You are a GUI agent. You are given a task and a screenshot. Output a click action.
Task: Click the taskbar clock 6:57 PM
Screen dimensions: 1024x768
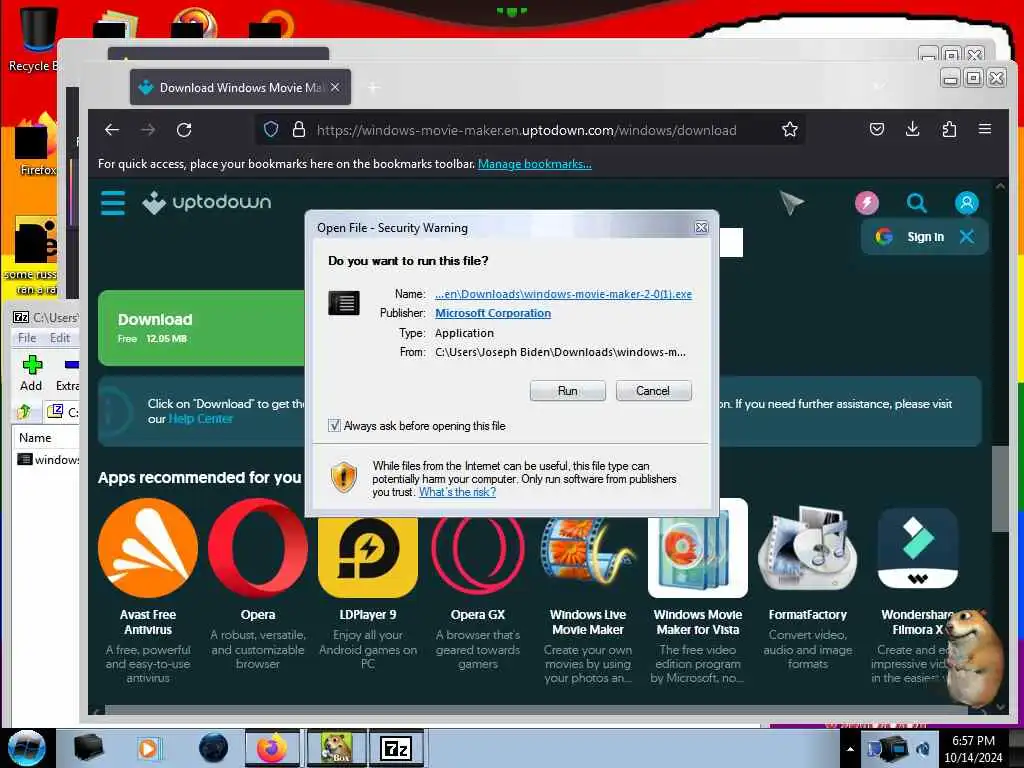pos(973,741)
